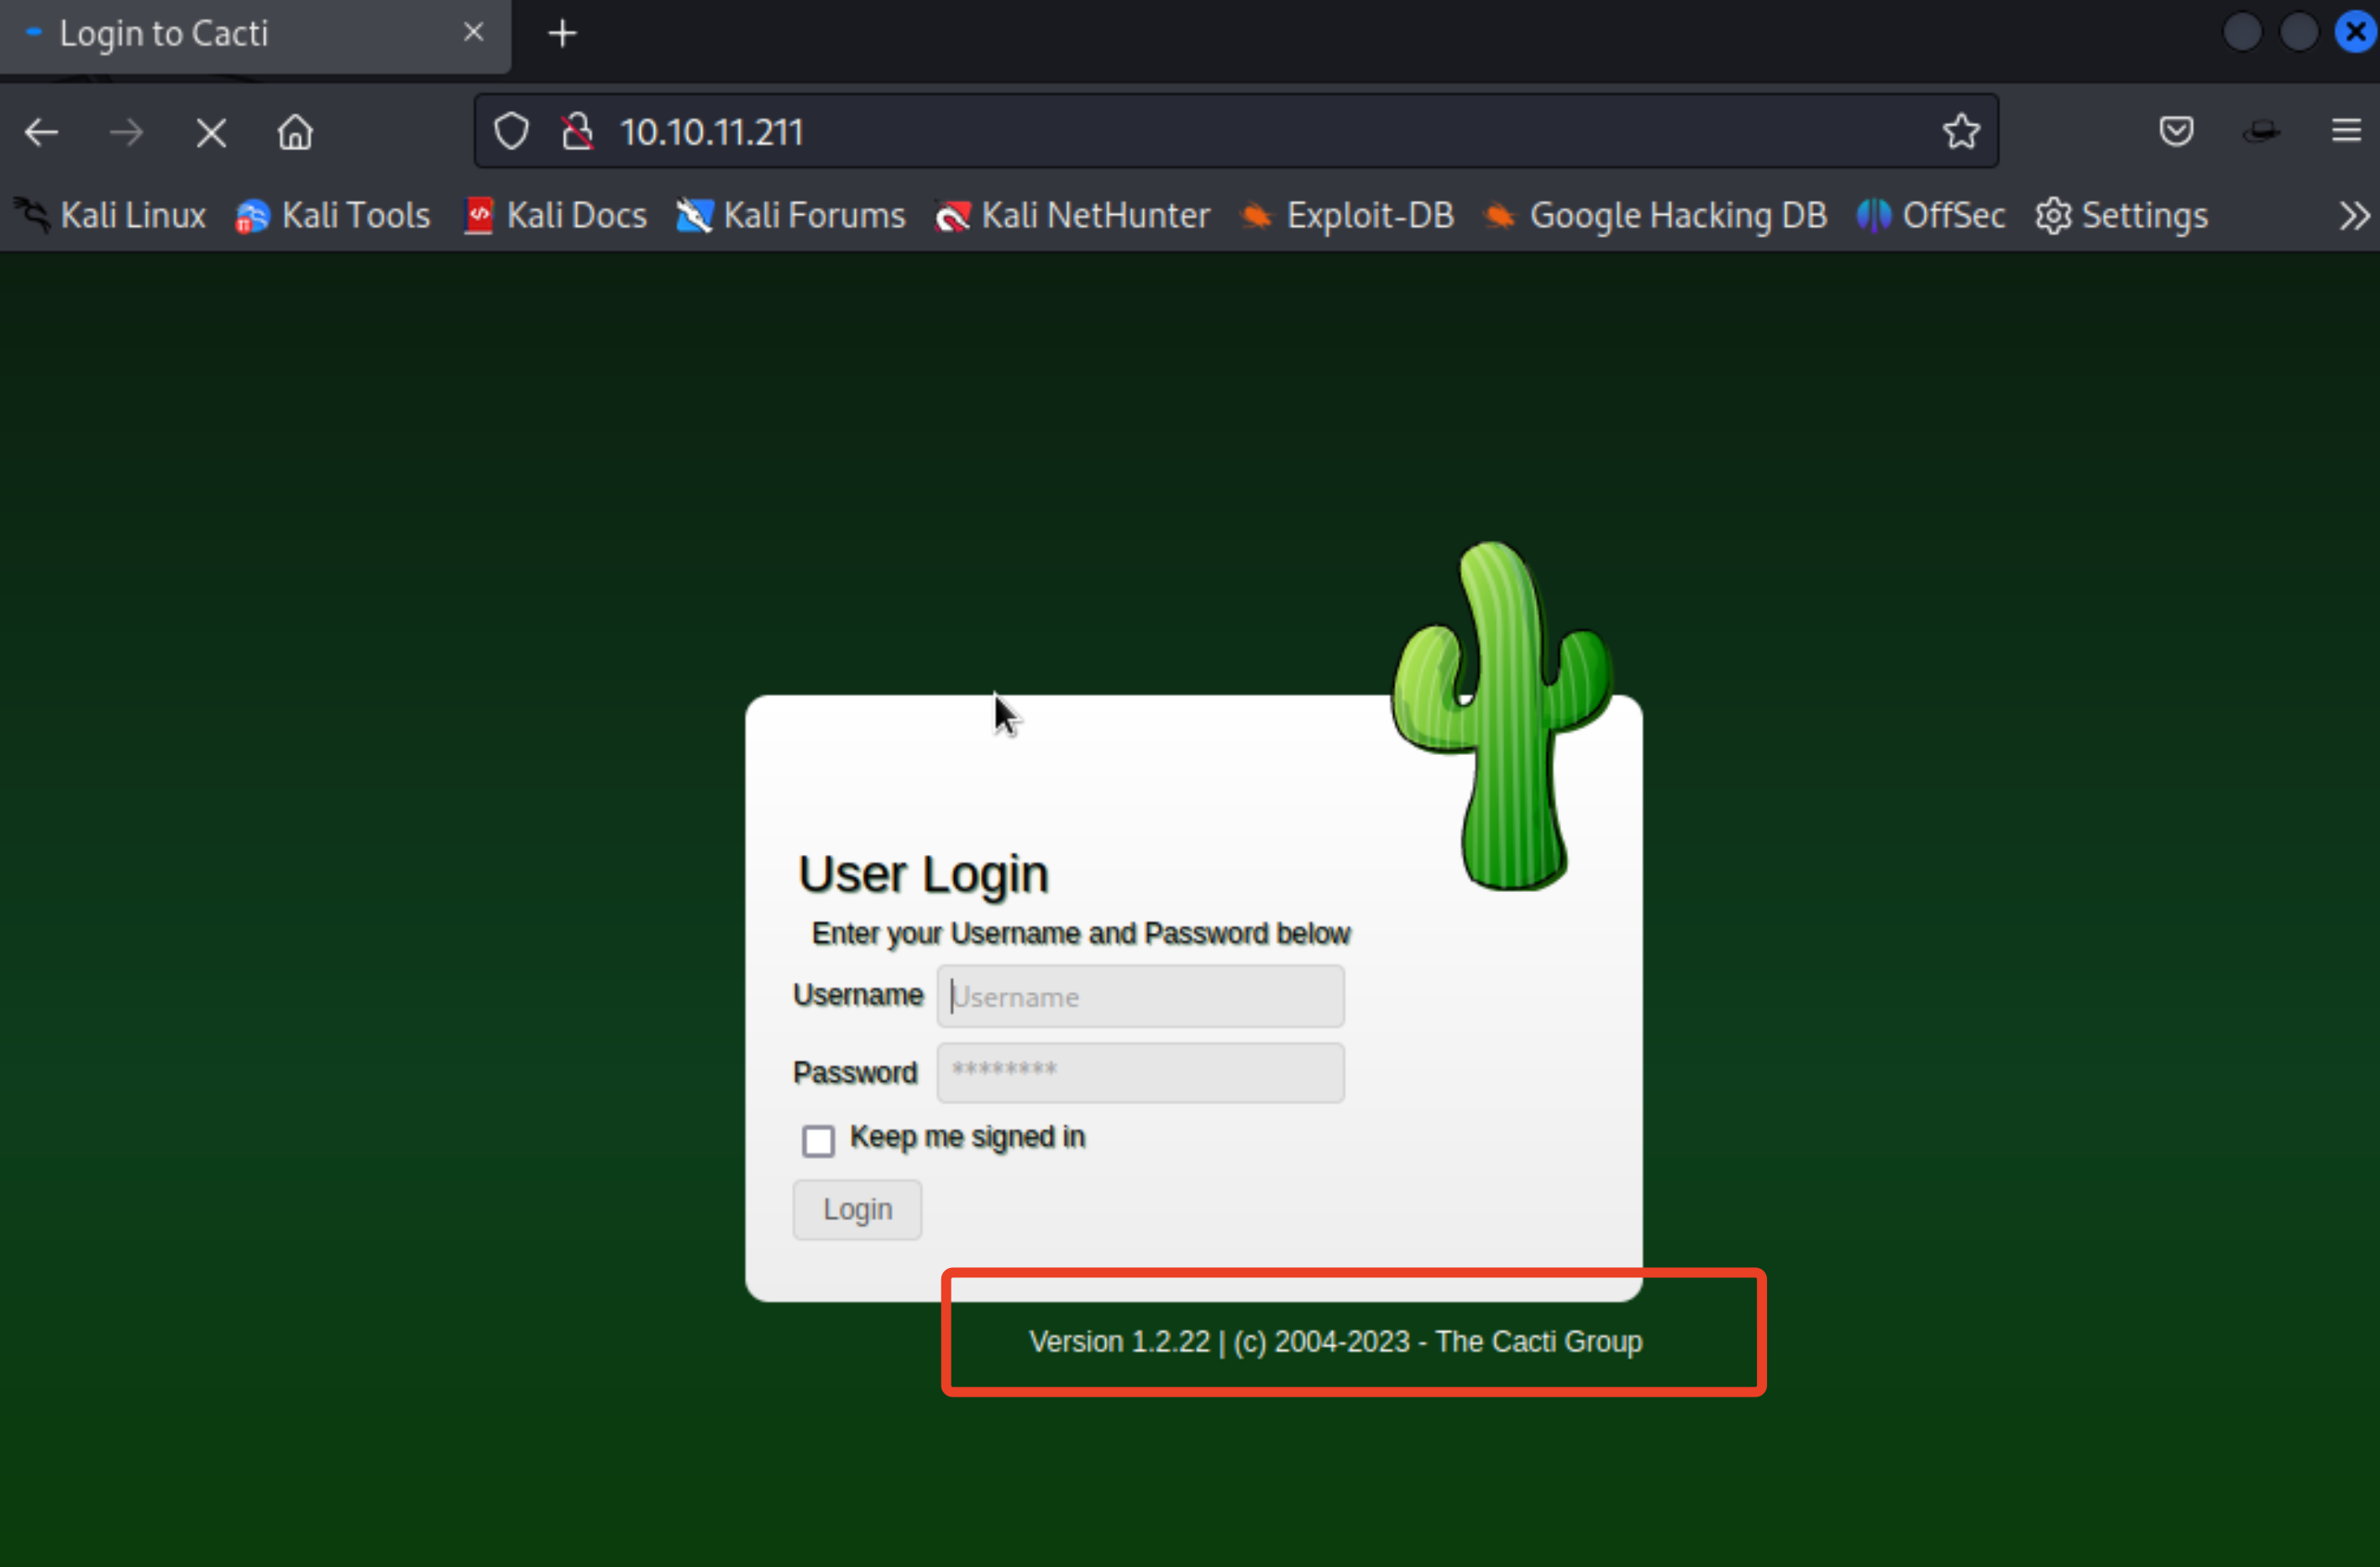The image size is (2380, 1567).
Task: Close the browser window
Action: coord(2355,32)
